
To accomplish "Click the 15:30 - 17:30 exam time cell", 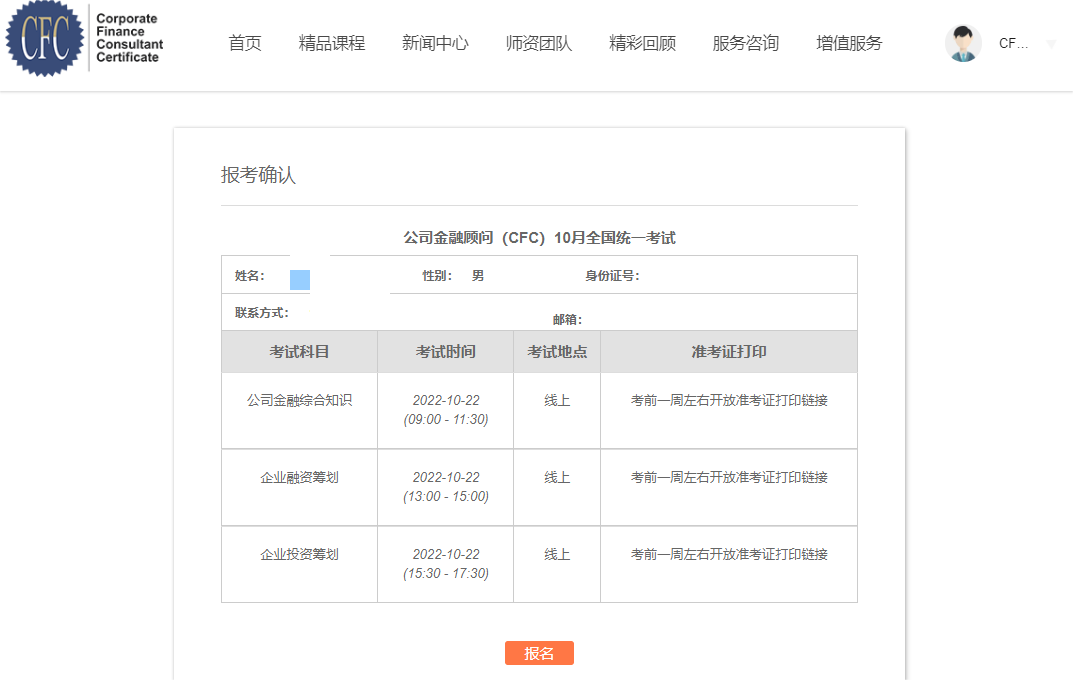I will point(445,564).
